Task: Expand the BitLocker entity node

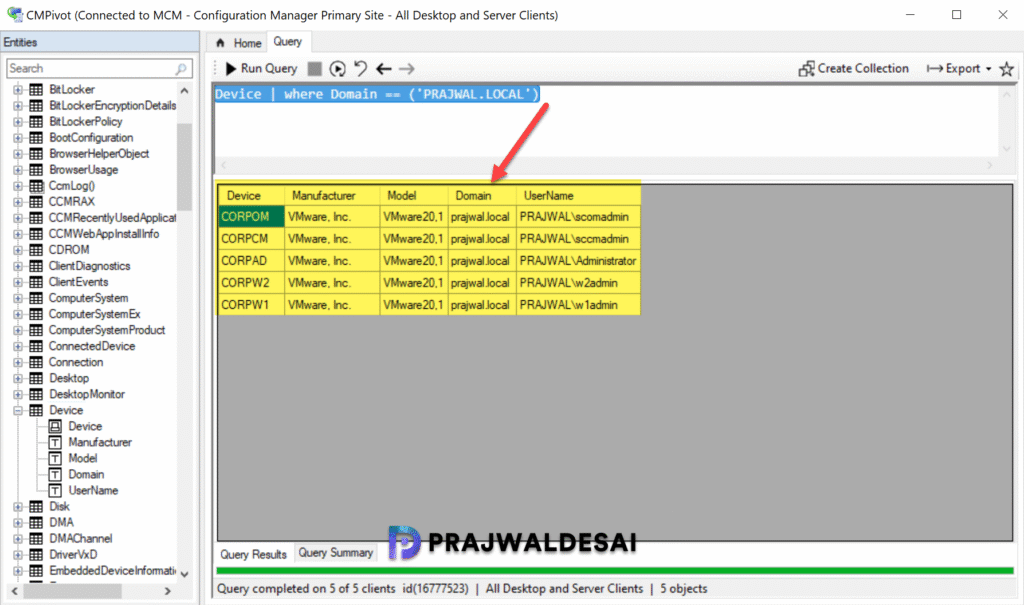Action: point(18,90)
